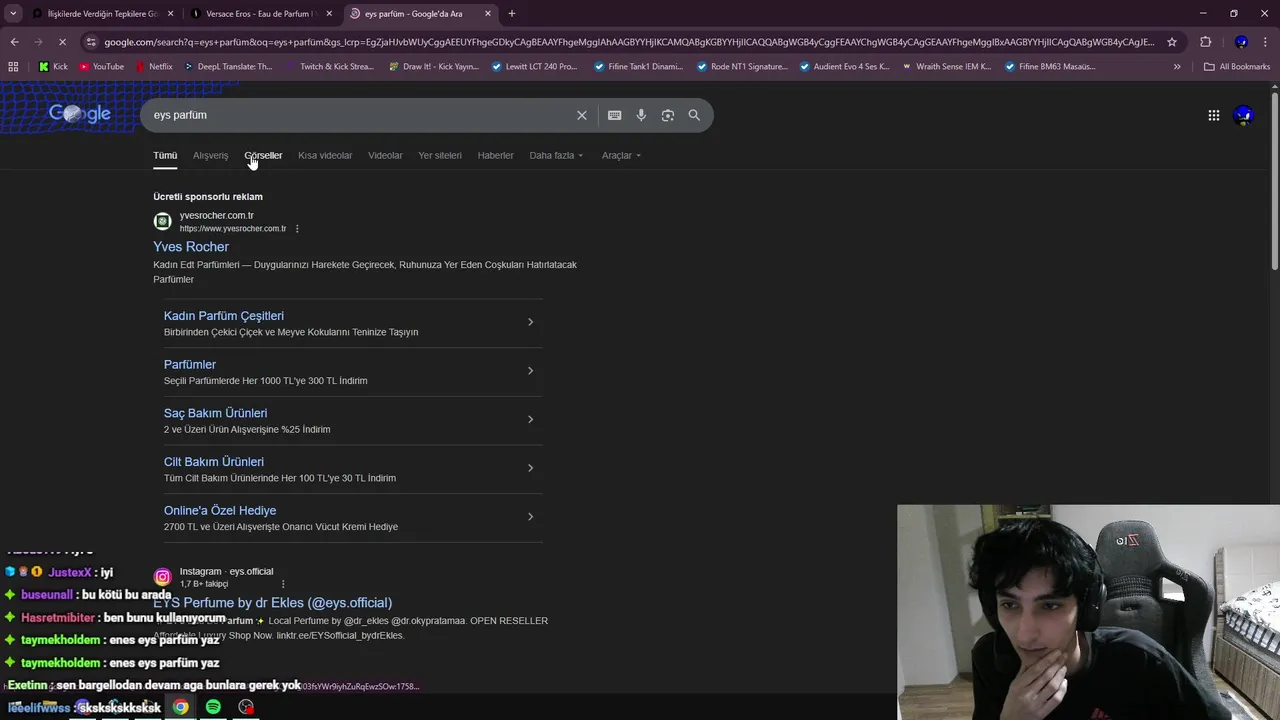
Task: Close the Versace Eros browser tab
Action: [329, 14]
